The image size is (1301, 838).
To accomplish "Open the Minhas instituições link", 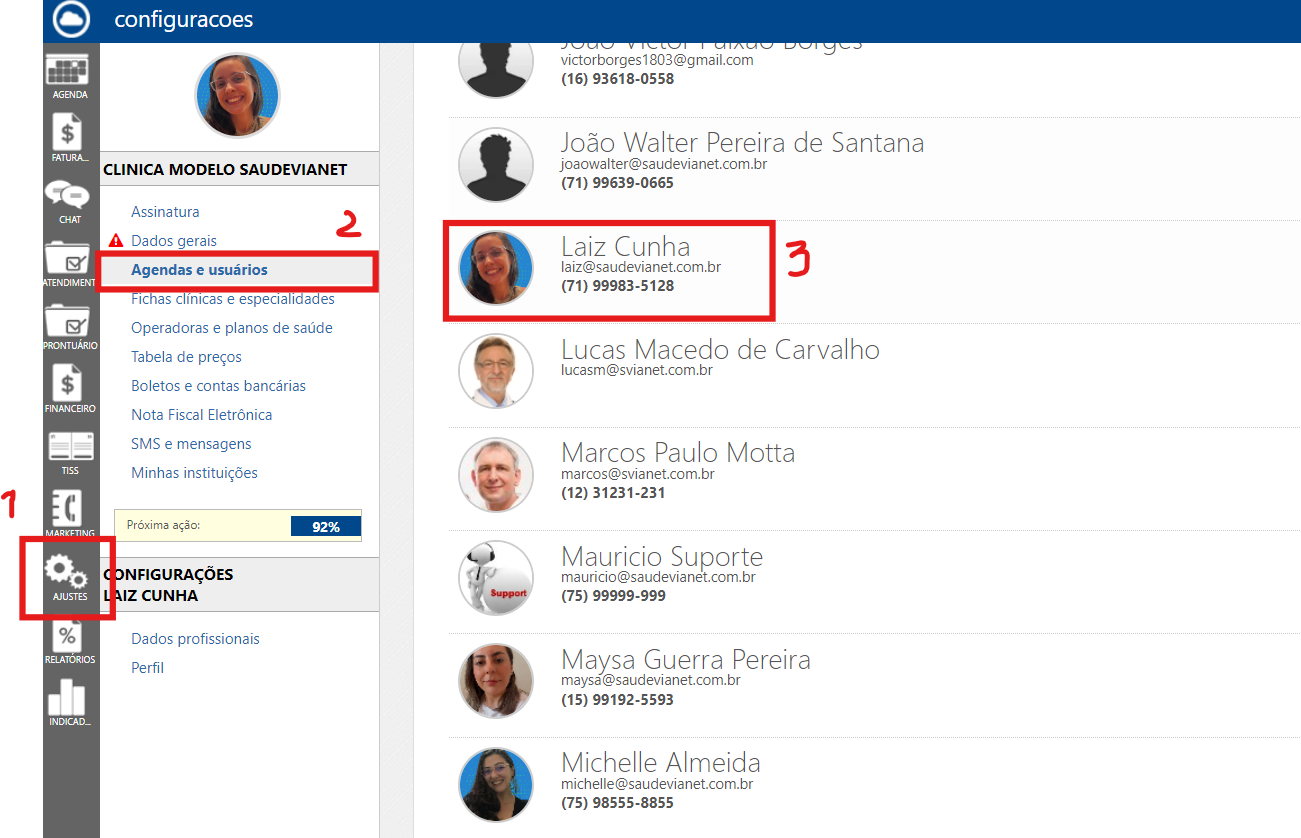I will coord(194,473).
